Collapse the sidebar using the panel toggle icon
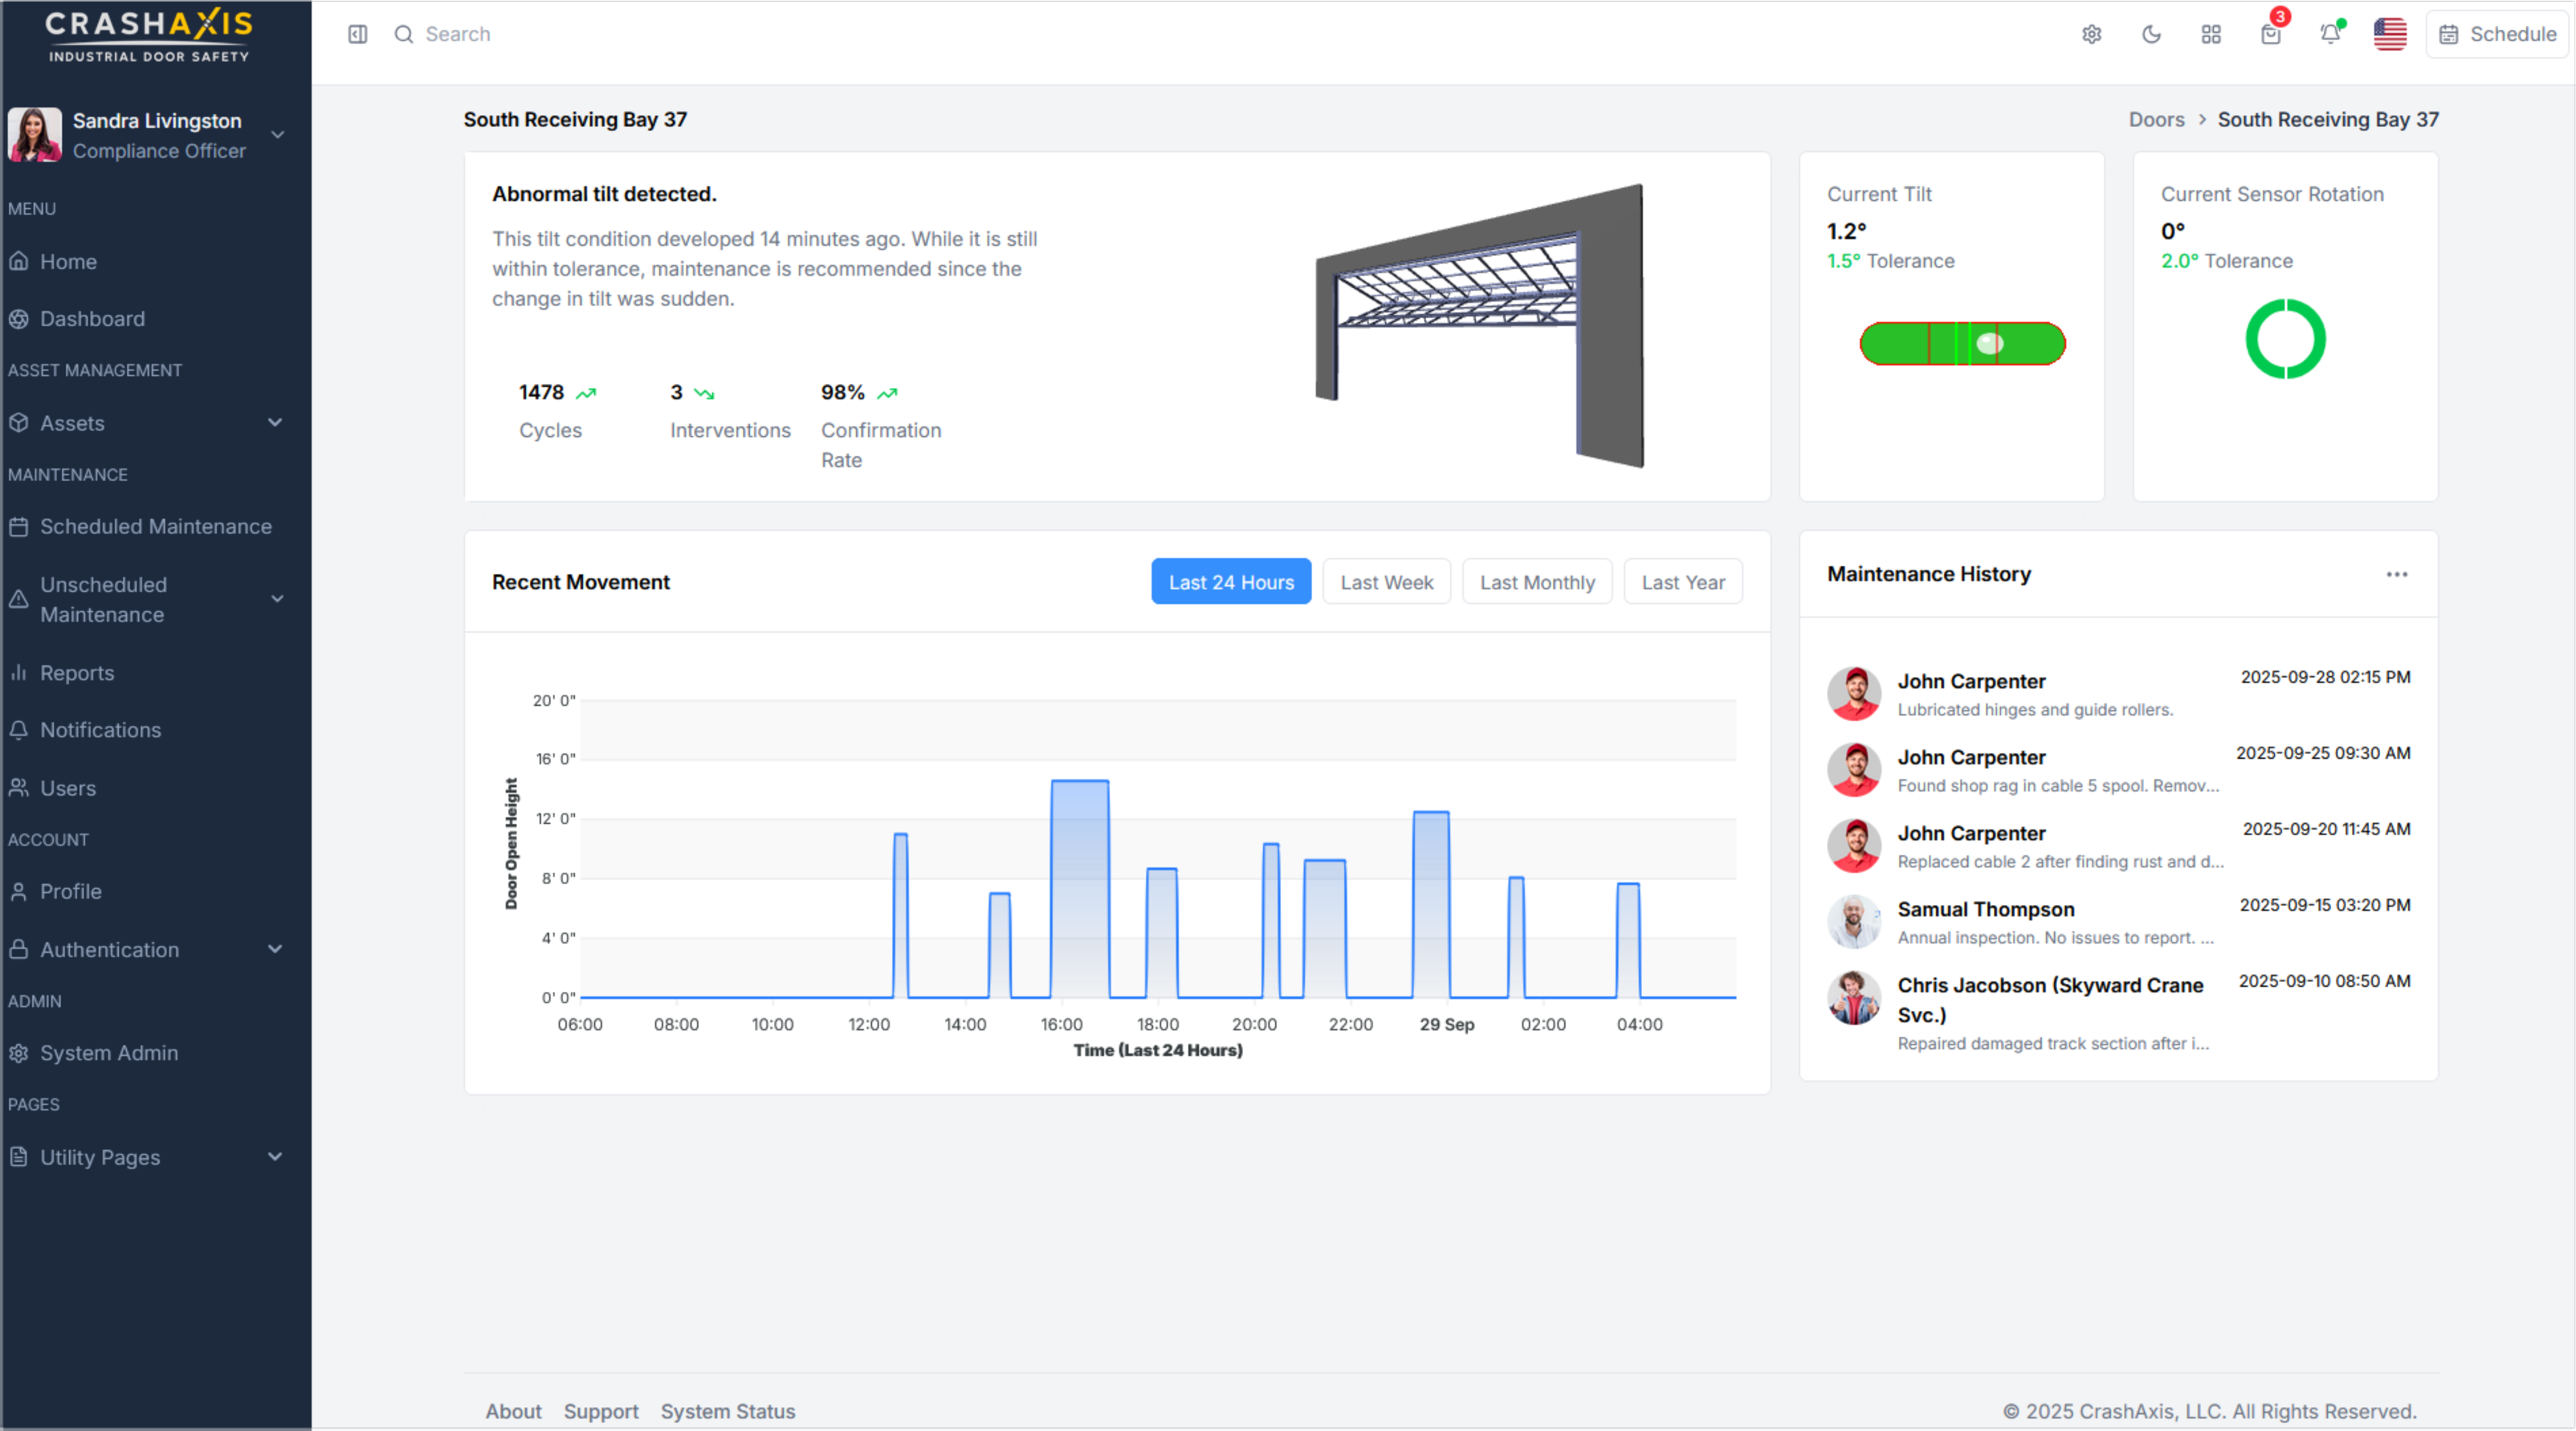The width and height of the screenshot is (2576, 1431). [x=357, y=34]
